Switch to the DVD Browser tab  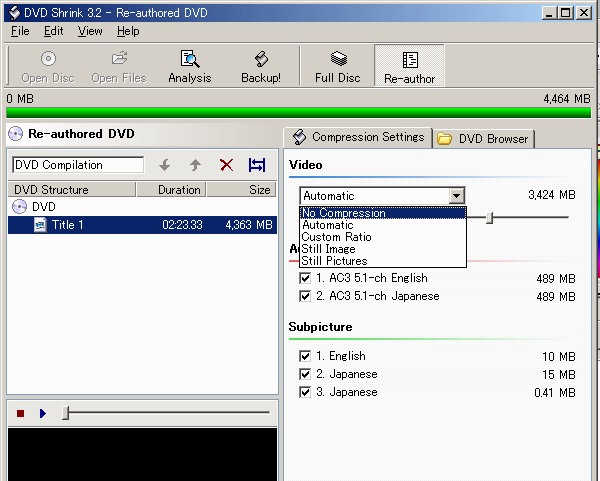(486, 138)
